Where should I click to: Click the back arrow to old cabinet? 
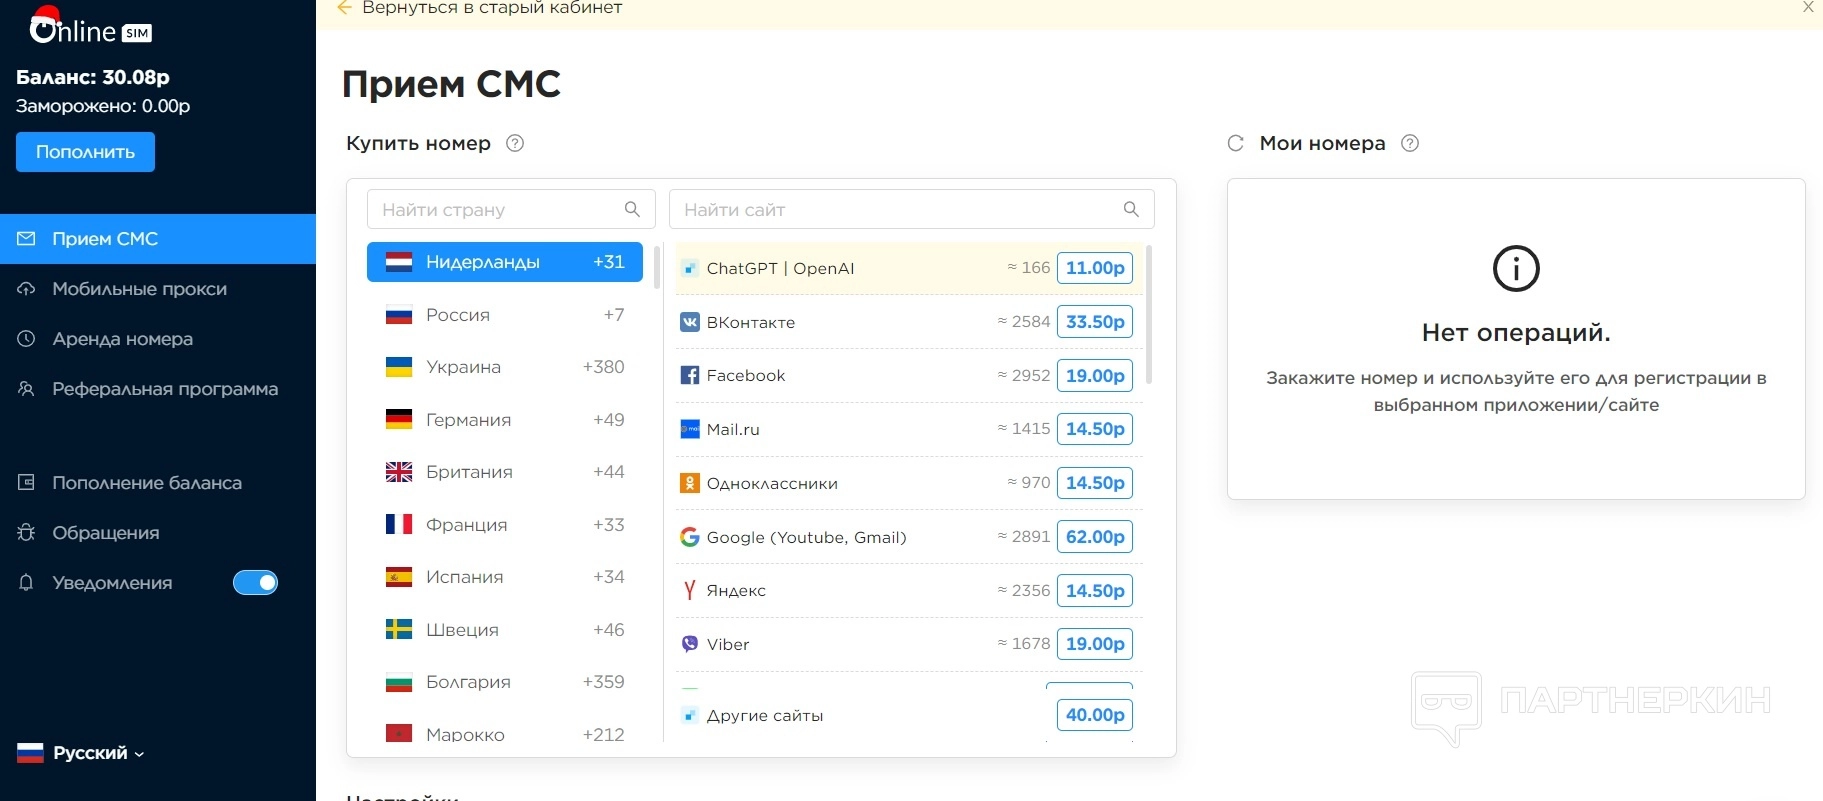pos(345,8)
